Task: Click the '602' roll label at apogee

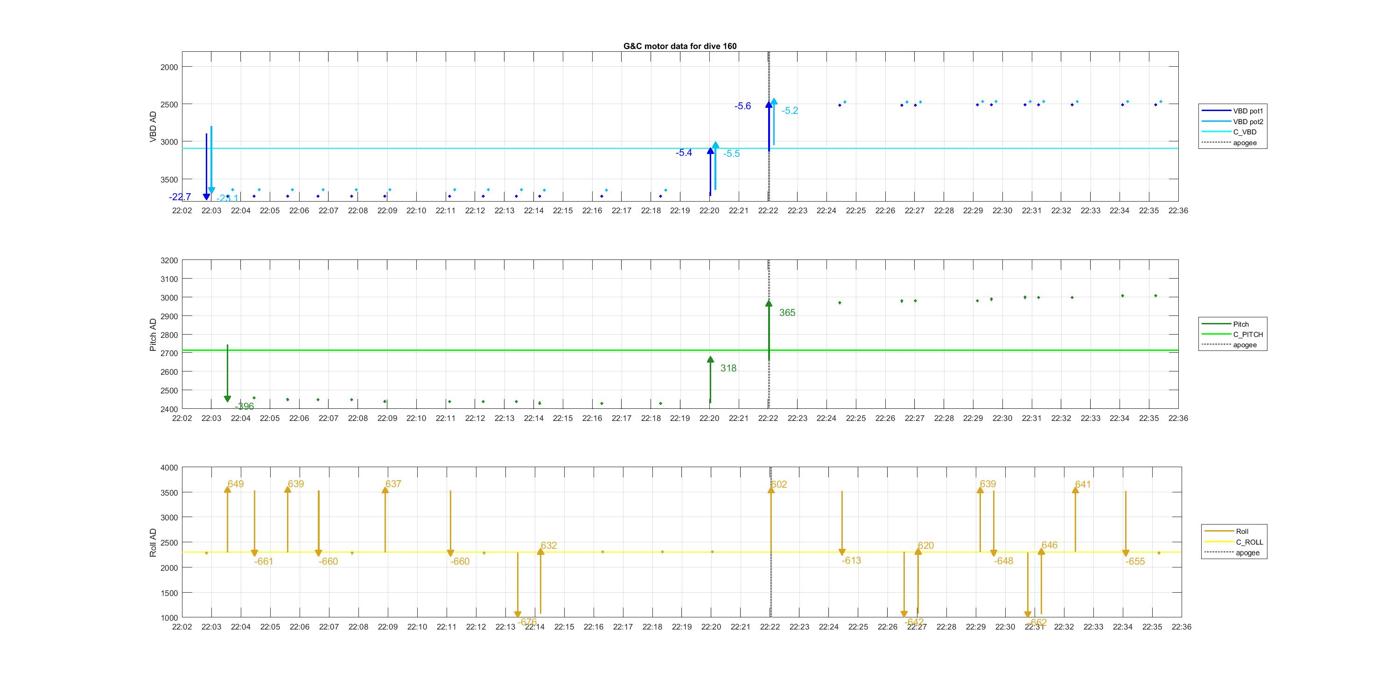Action: pyautogui.click(x=779, y=485)
